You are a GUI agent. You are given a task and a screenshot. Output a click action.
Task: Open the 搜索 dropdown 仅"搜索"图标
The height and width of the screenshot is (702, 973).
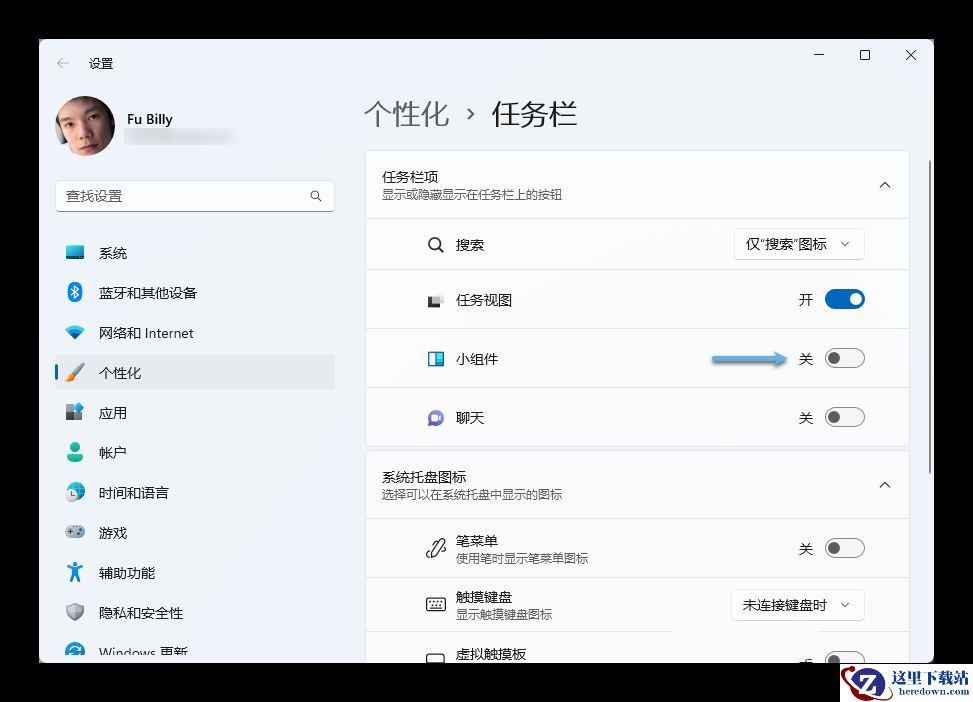[799, 244]
